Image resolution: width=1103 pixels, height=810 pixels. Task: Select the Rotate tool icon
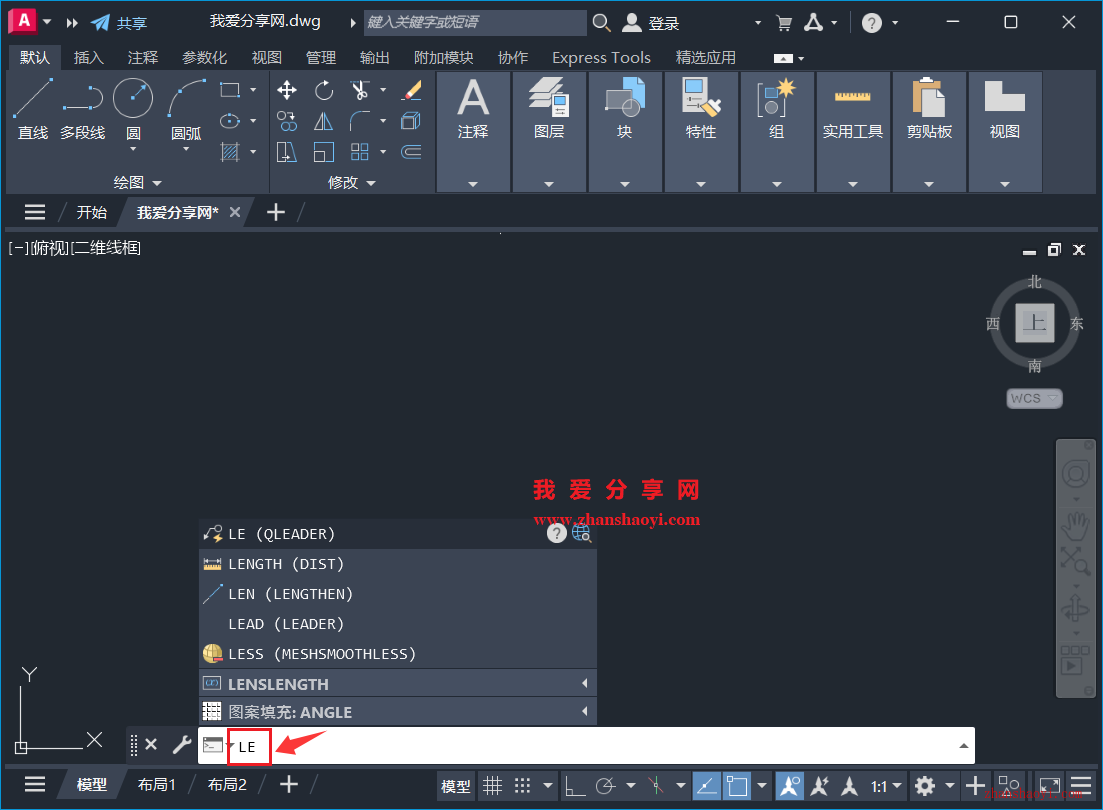point(324,90)
